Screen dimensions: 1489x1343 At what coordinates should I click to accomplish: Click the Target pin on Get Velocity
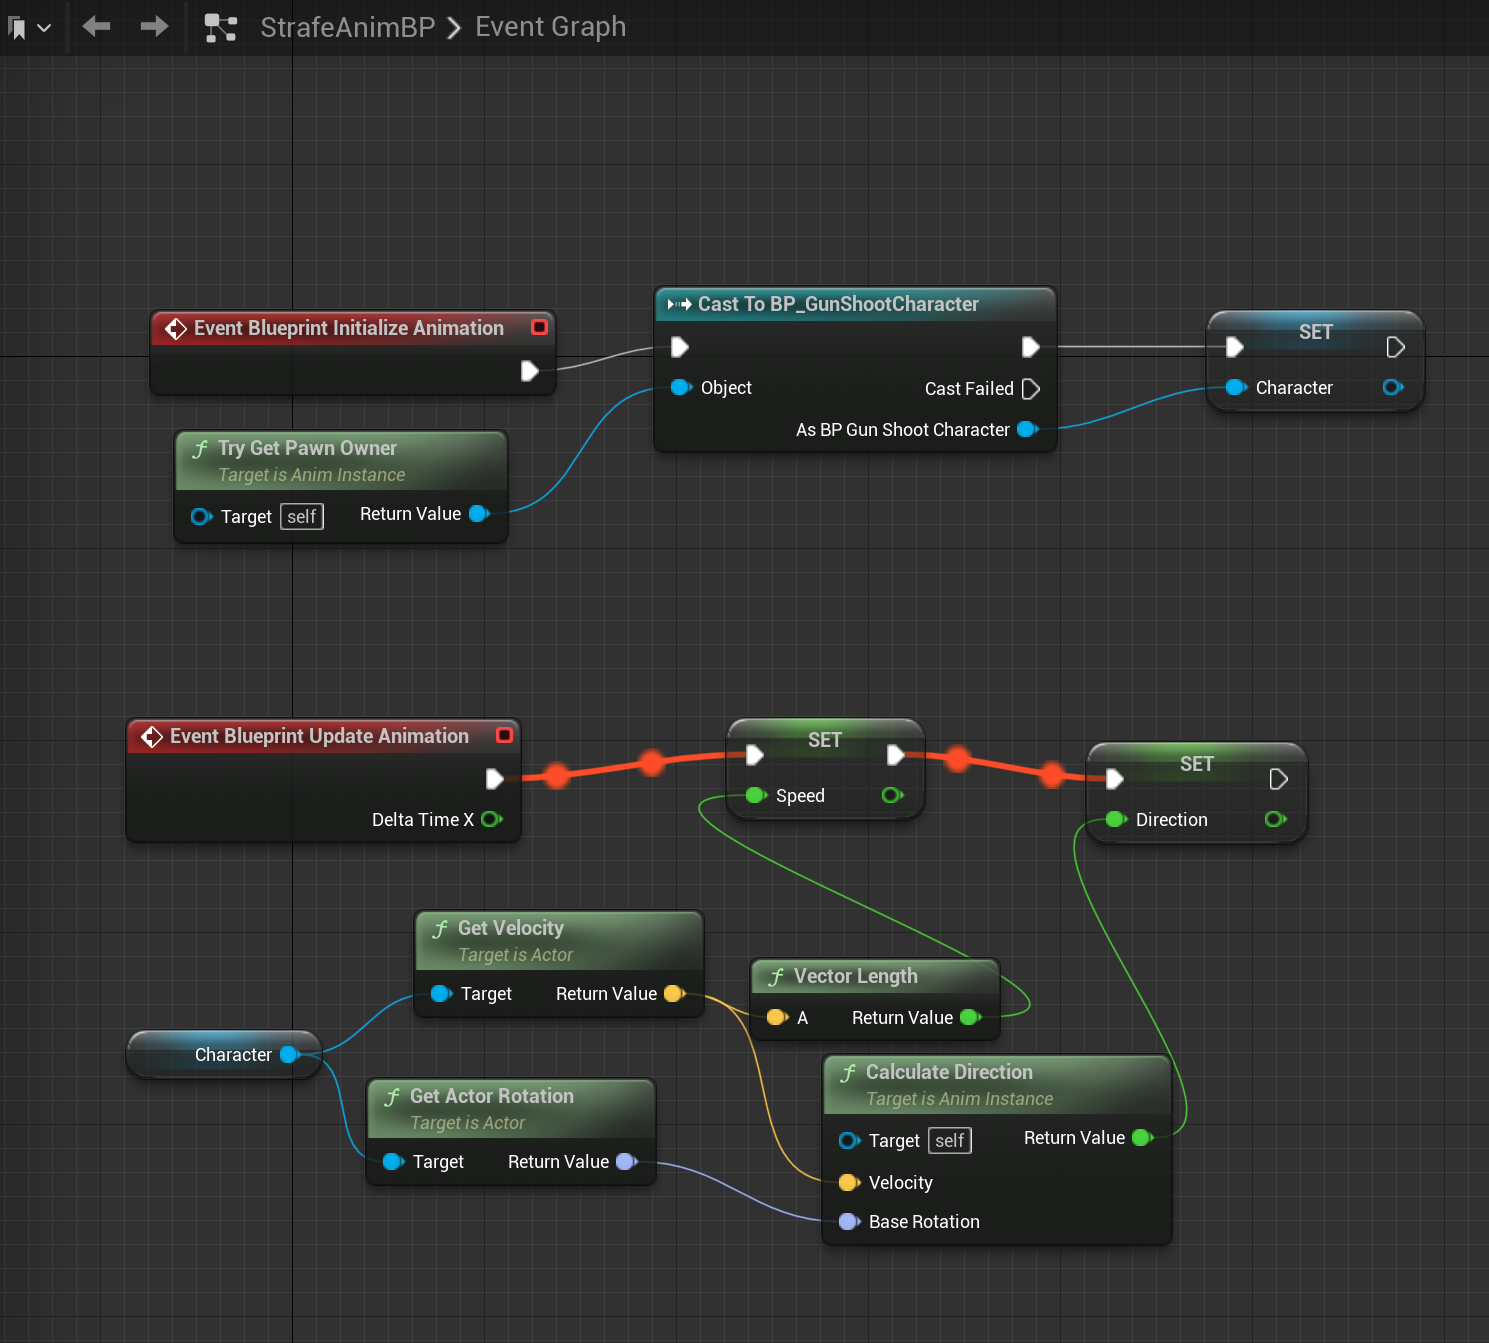click(x=441, y=993)
